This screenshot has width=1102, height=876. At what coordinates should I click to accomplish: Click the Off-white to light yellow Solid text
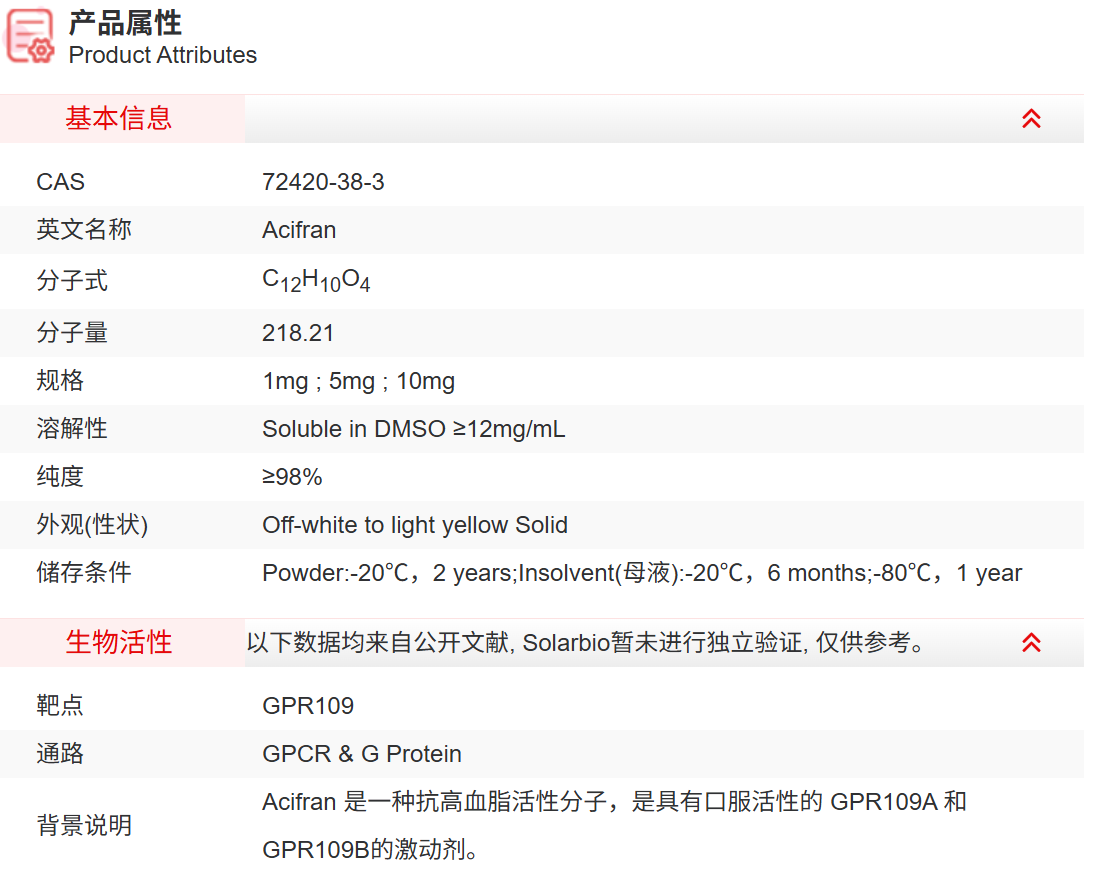point(414,525)
